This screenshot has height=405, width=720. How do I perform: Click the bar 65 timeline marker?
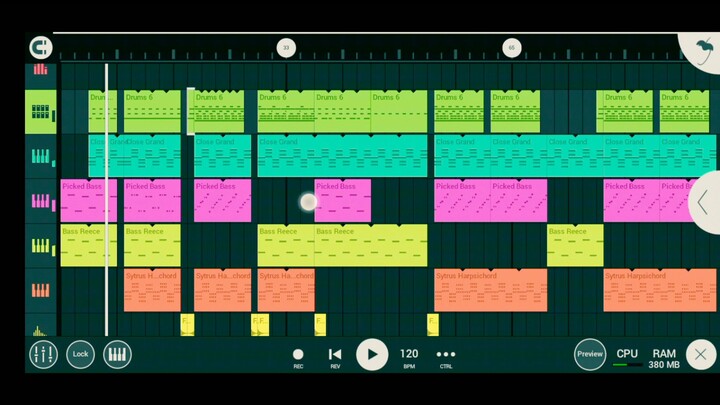pyautogui.click(x=511, y=47)
